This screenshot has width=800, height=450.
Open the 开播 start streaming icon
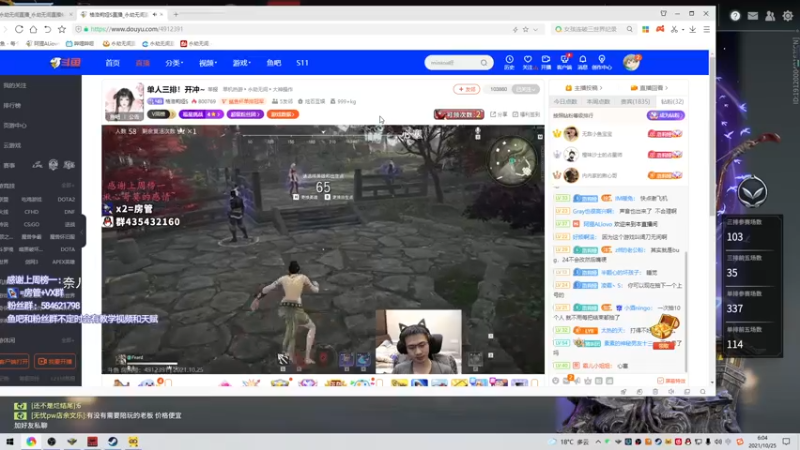click(x=546, y=62)
